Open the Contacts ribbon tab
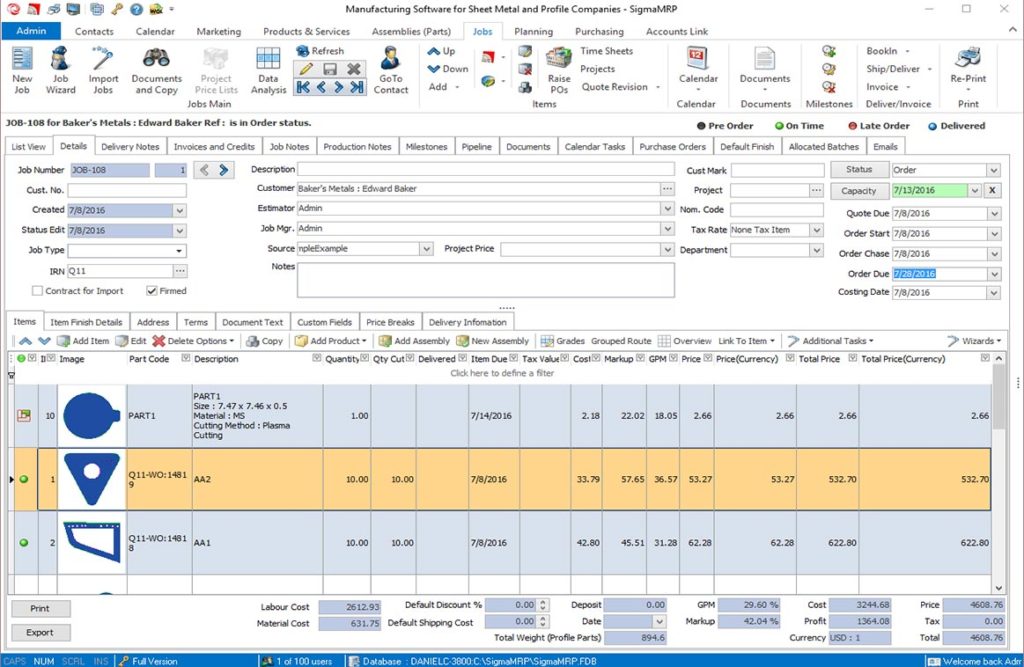 pos(94,31)
